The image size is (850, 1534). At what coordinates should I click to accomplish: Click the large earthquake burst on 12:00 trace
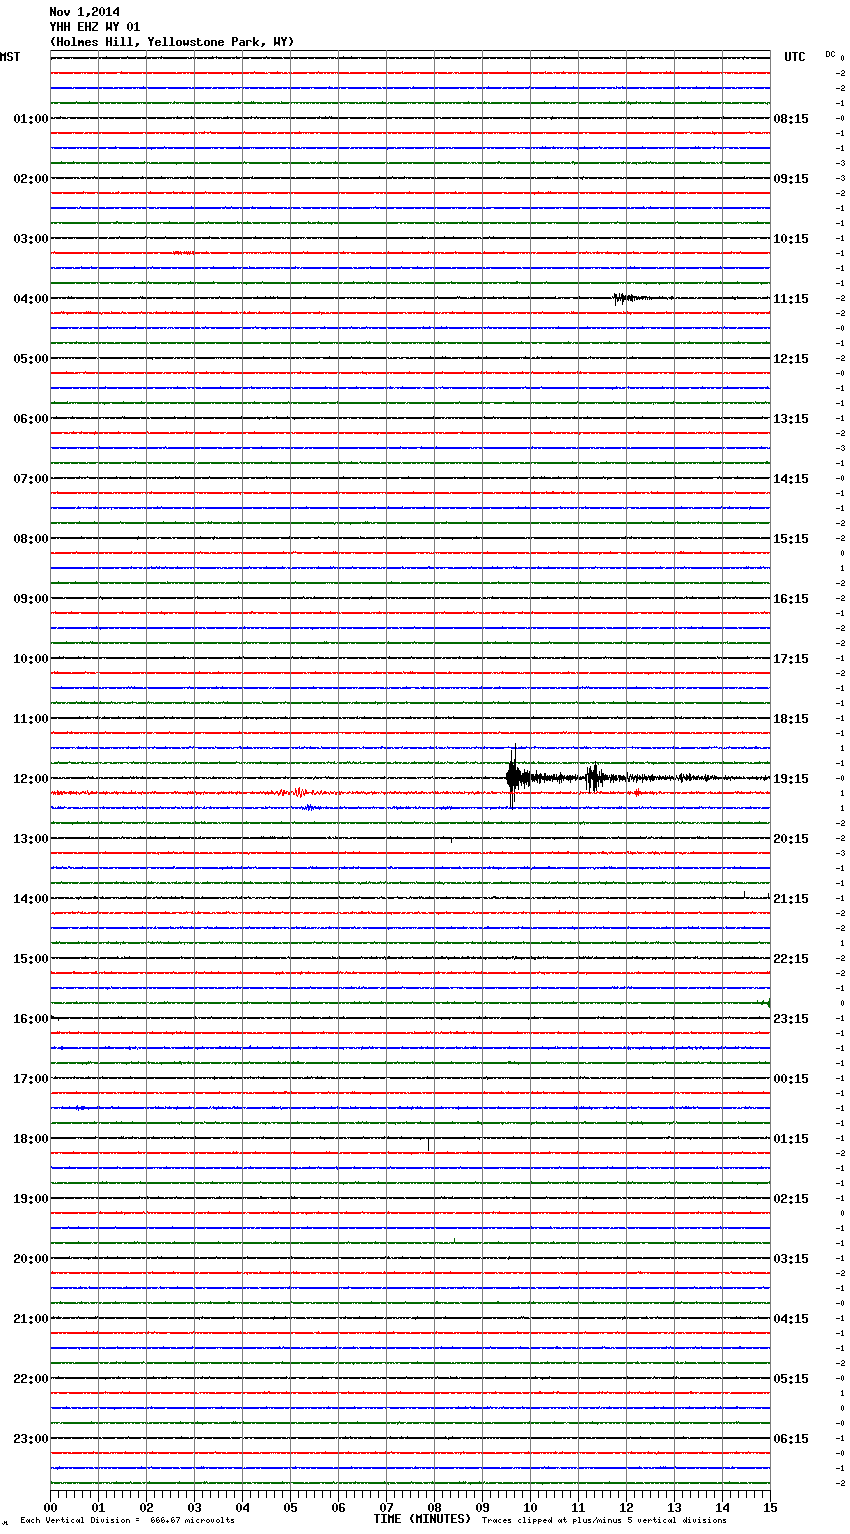(513, 777)
